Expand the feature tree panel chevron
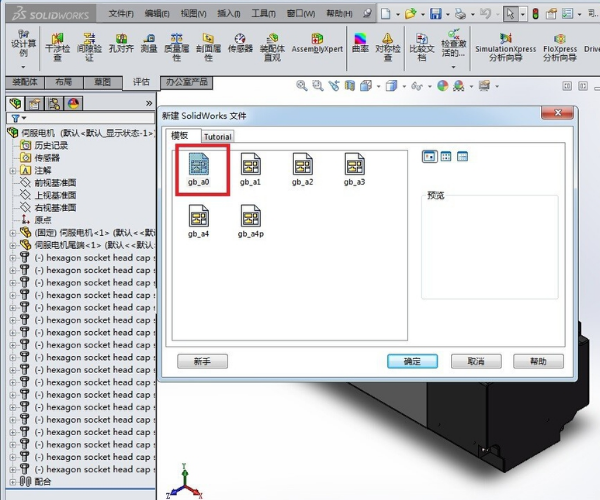The height and width of the screenshot is (500, 600). (x=149, y=103)
